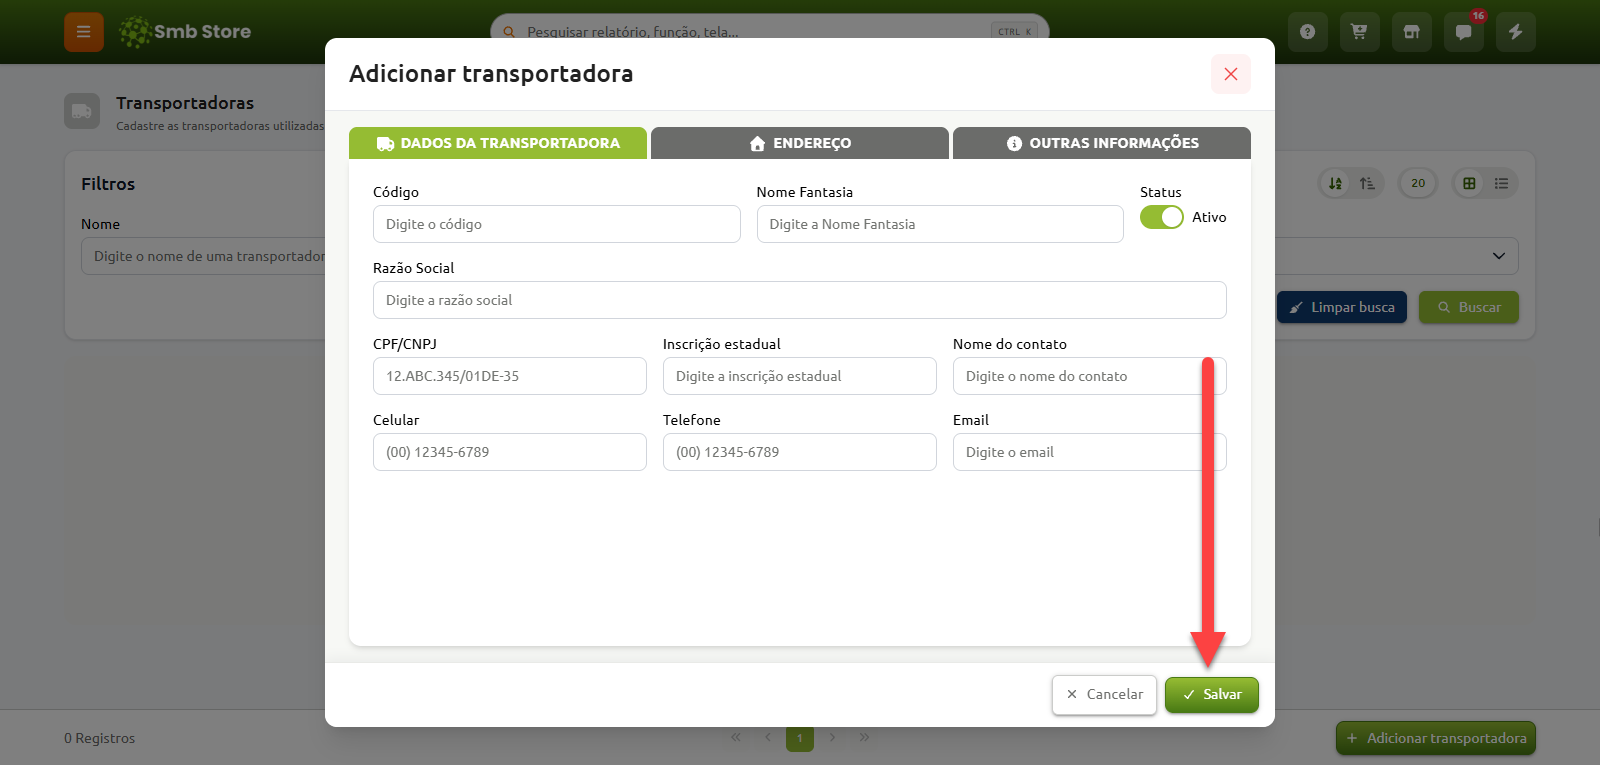The height and width of the screenshot is (765, 1600).
Task: Switch to the ENDEREÇO tab
Action: point(800,143)
